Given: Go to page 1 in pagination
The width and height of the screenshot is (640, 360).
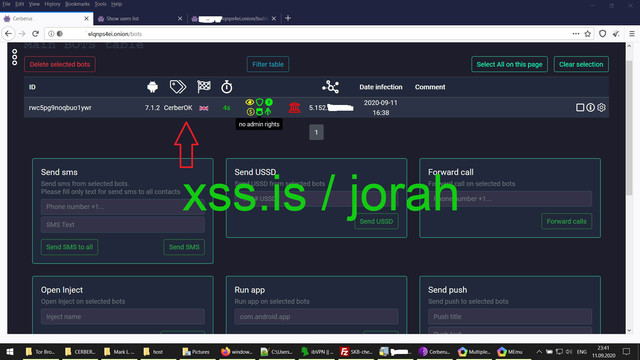Looking at the screenshot, I should point(316,132).
